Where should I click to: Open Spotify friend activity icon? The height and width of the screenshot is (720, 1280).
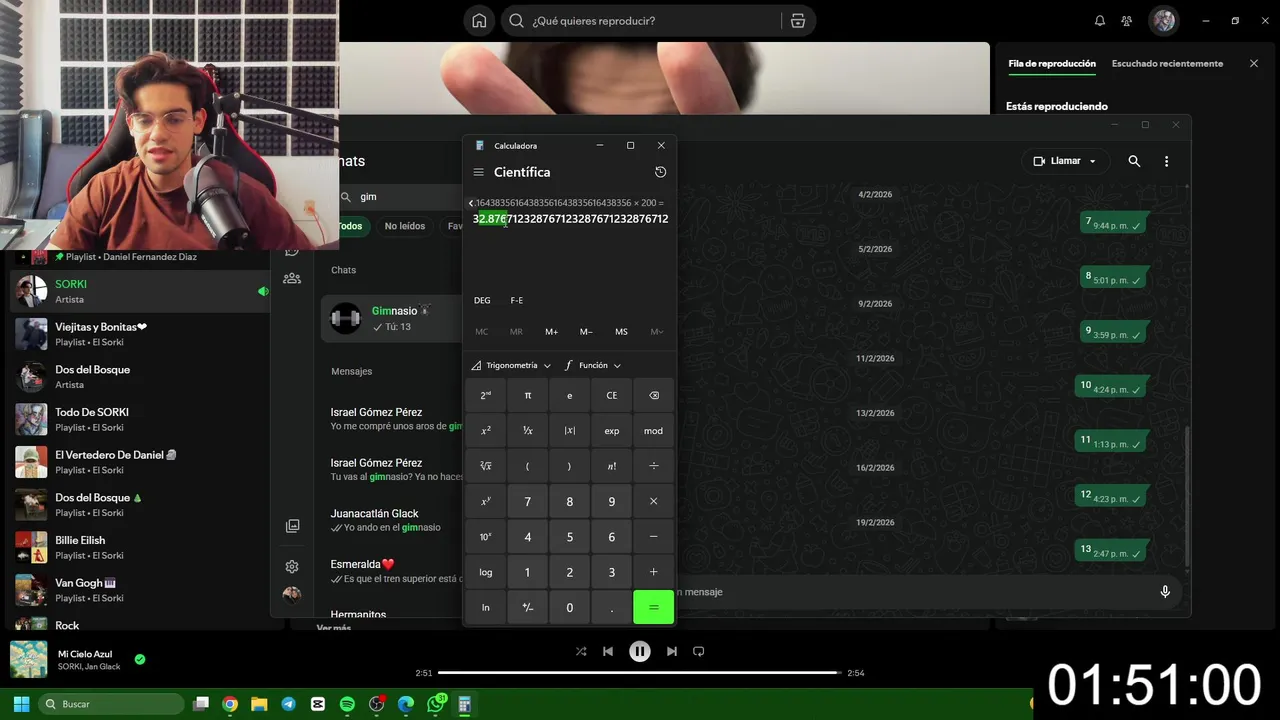(x=1127, y=21)
